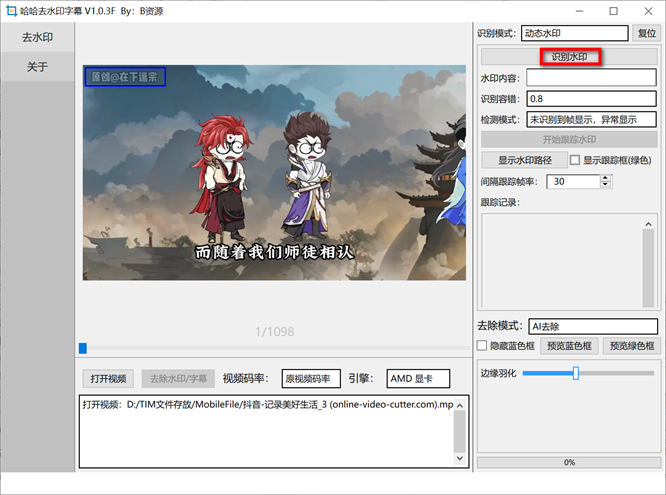Decrease the 间隔跟踪帧率 value with down arrow
This screenshot has width=666, height=495.
pos(606,186)
